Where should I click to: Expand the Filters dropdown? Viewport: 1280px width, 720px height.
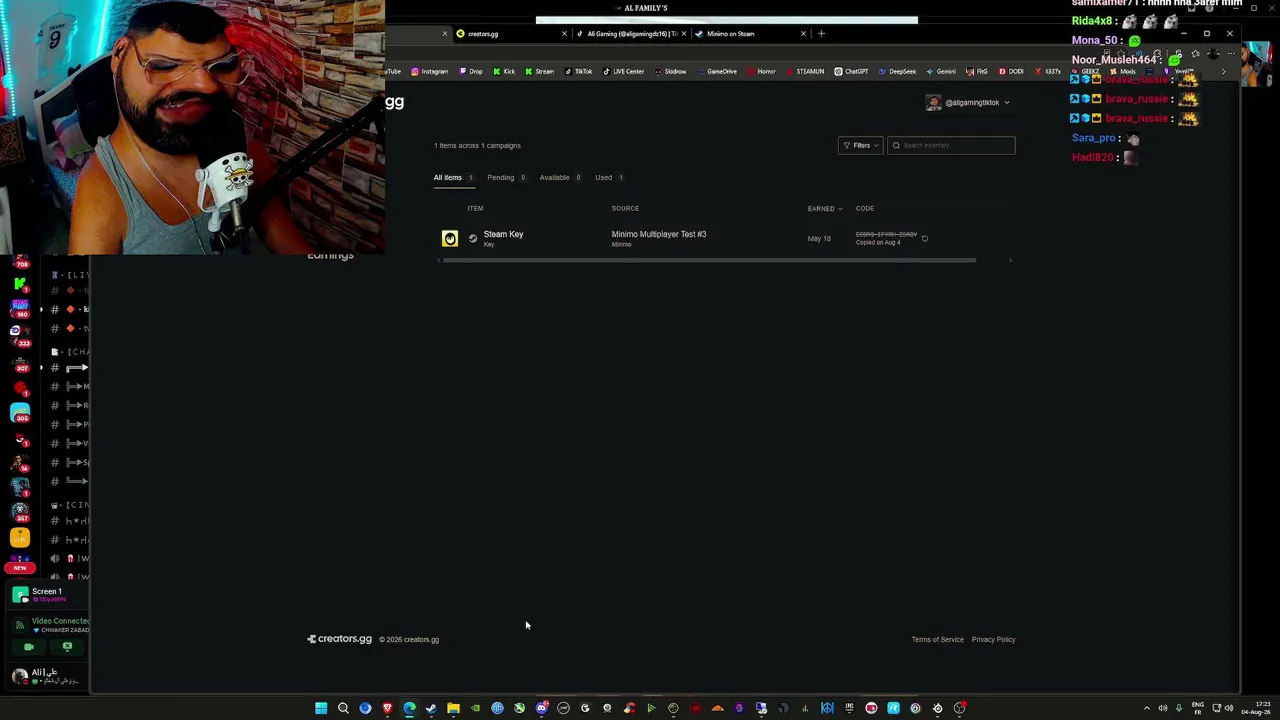click(x=860, y=145)
